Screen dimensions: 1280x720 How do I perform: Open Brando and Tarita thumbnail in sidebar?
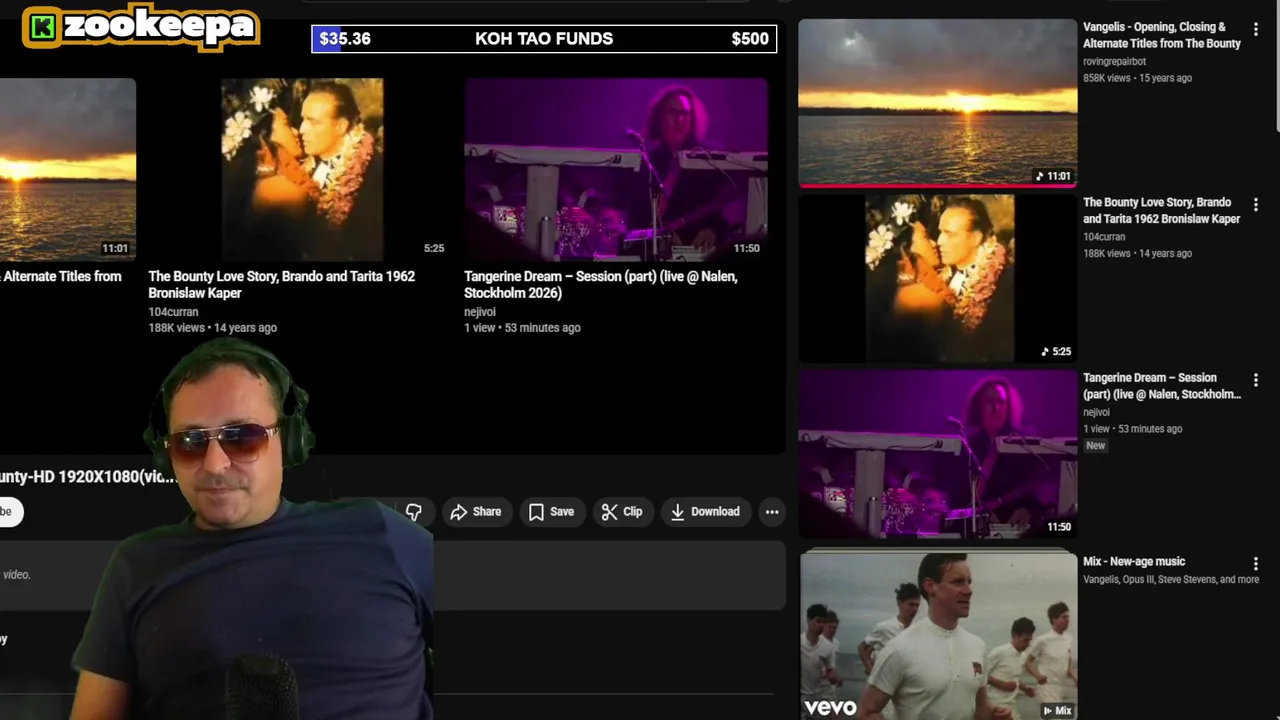(938, 278)
